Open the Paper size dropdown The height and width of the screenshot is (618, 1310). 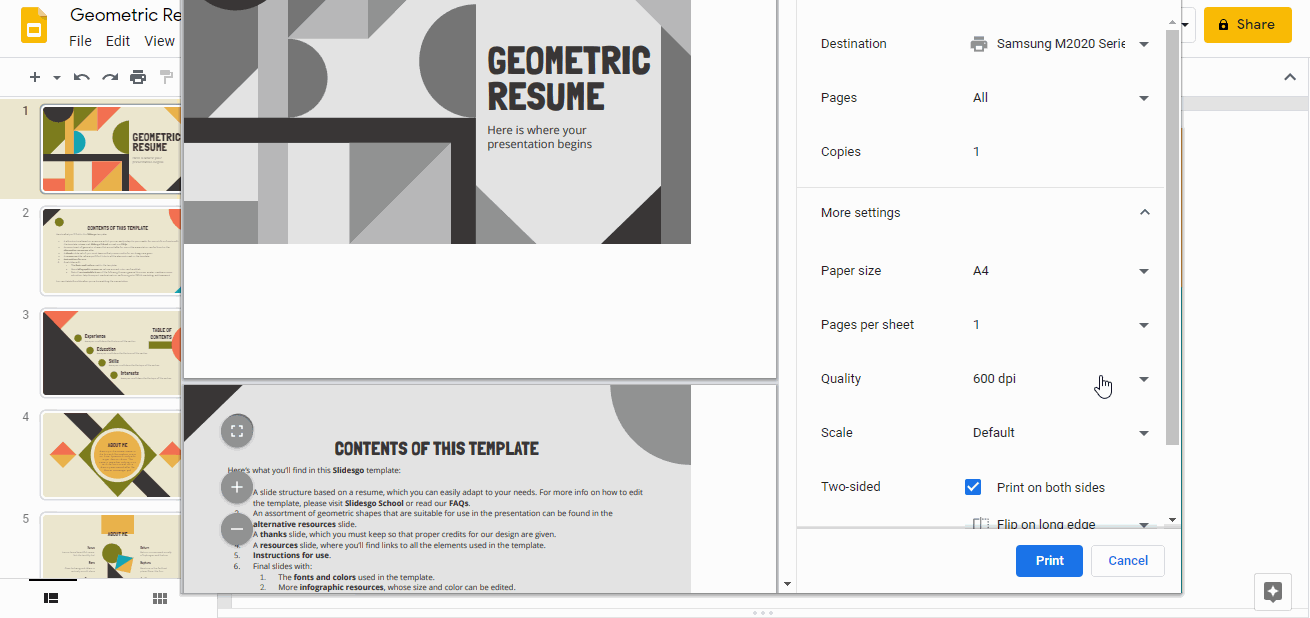1060,271
